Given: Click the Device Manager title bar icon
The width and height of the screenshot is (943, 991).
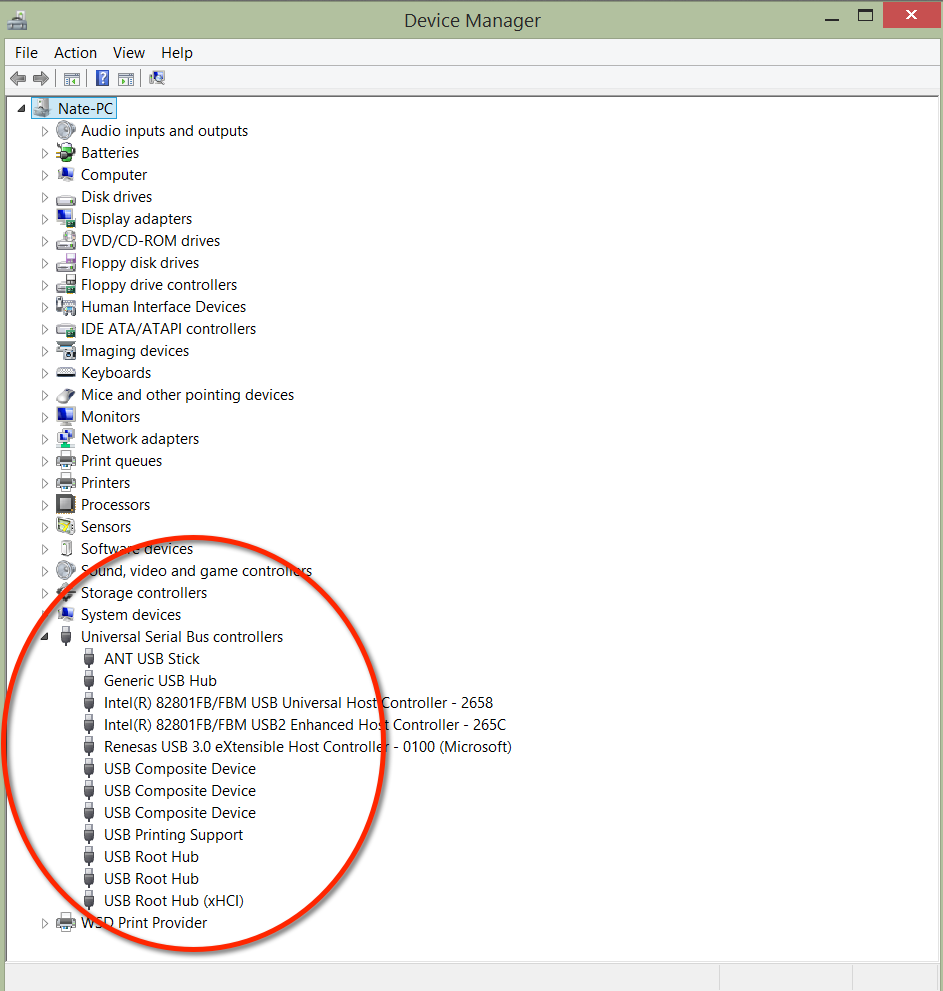Looking at the screenshot, I should (17, 20).
